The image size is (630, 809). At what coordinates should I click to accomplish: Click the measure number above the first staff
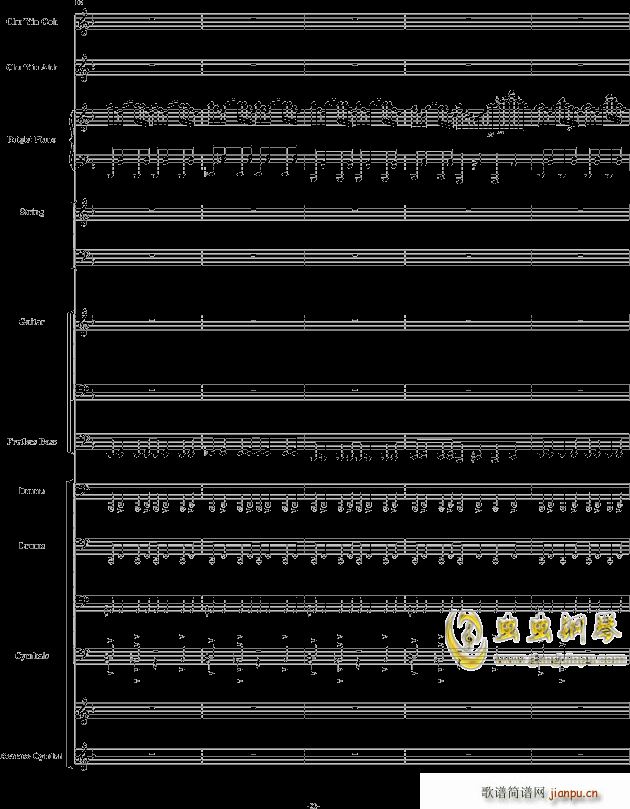click(80, 3)
